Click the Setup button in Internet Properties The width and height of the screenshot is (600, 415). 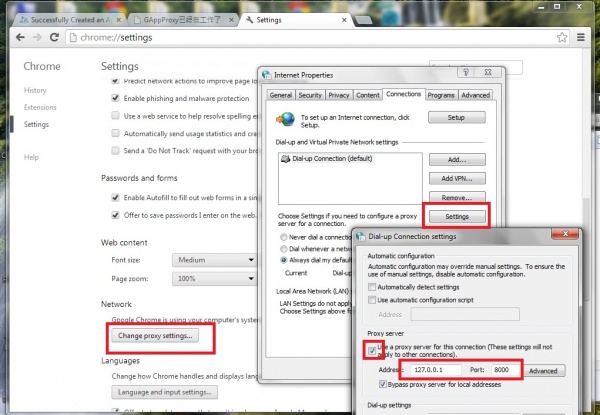(x=457, y=117)
